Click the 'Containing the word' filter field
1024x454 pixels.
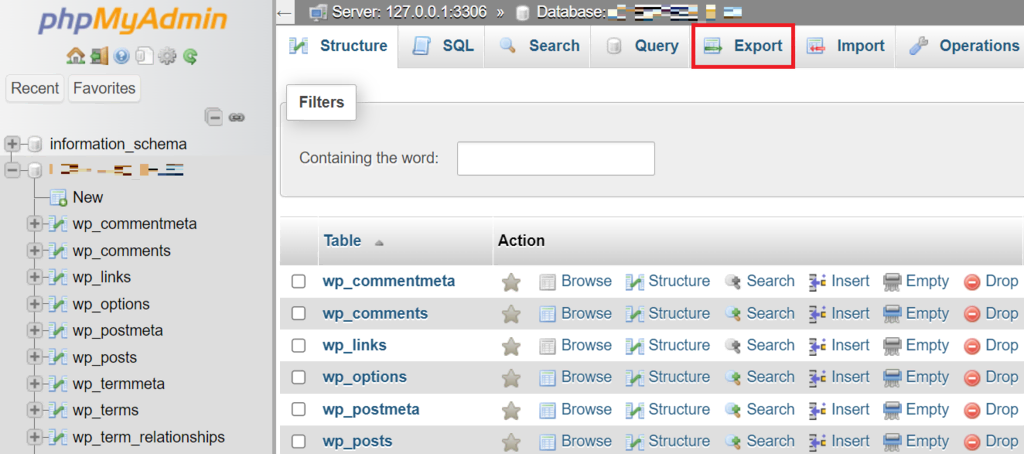point(555,159)
